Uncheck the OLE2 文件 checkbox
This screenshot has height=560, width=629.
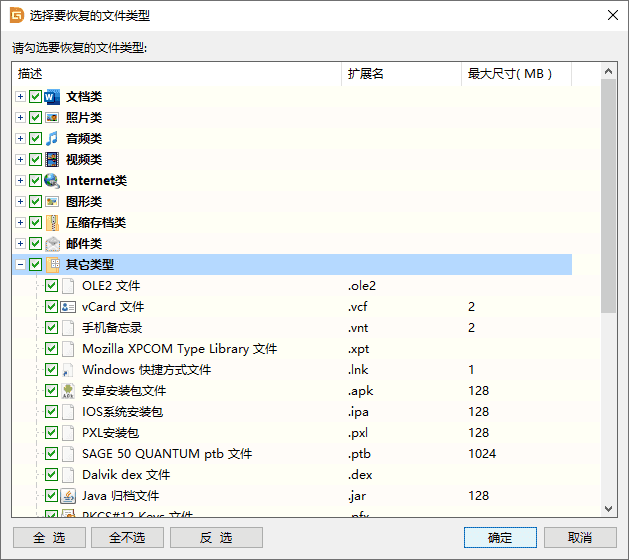(x=51, y=286)
